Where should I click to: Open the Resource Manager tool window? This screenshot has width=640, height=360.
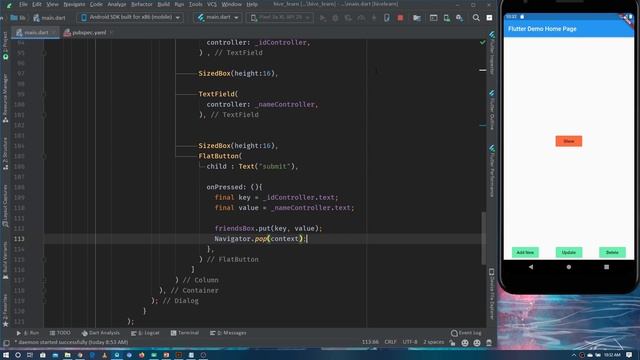coord(5,98)
